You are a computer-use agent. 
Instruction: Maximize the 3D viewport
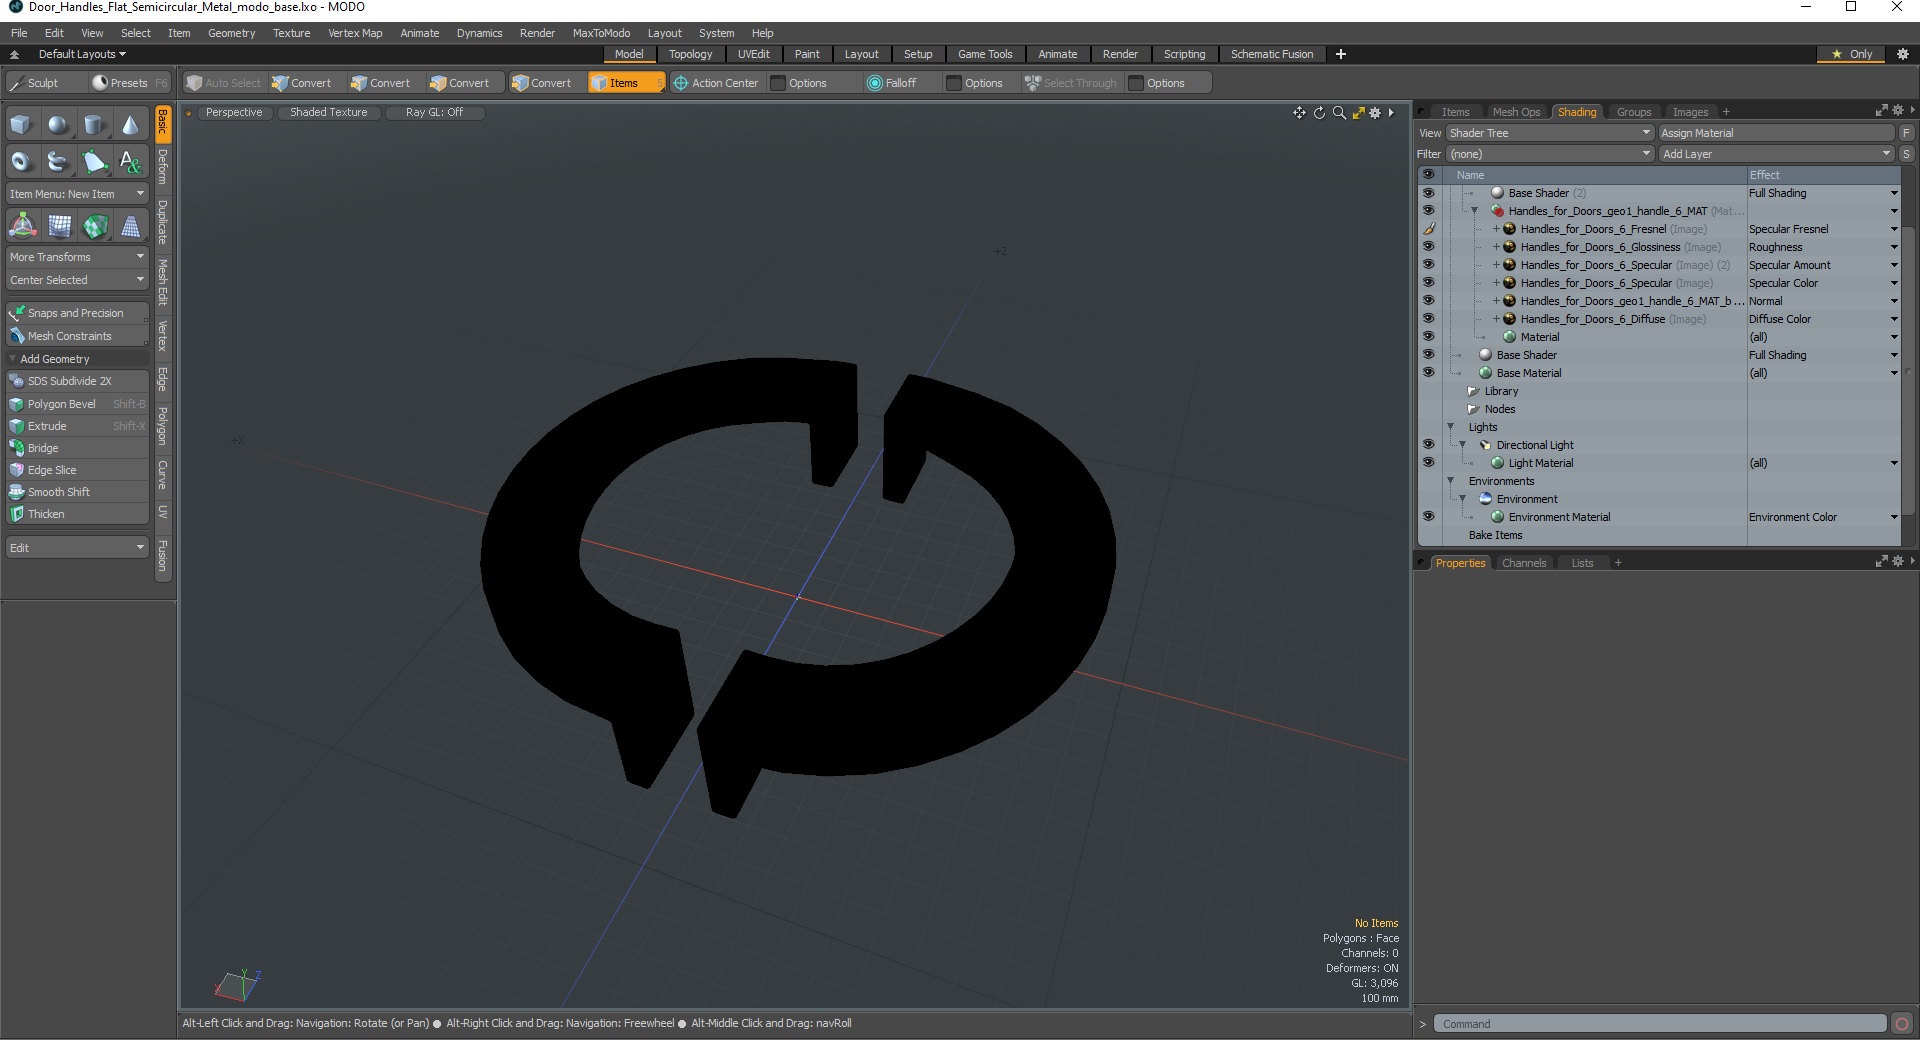coord(1358,113)
